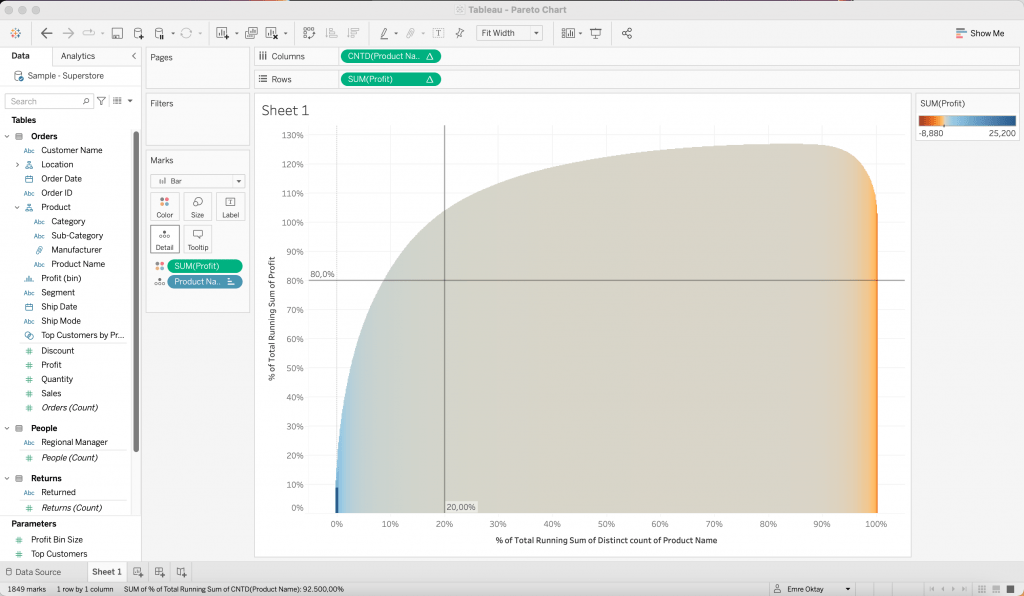Click the SUM(Profit) color legend gradient
Screen dimensions: 1024x596
pos(966,121)
